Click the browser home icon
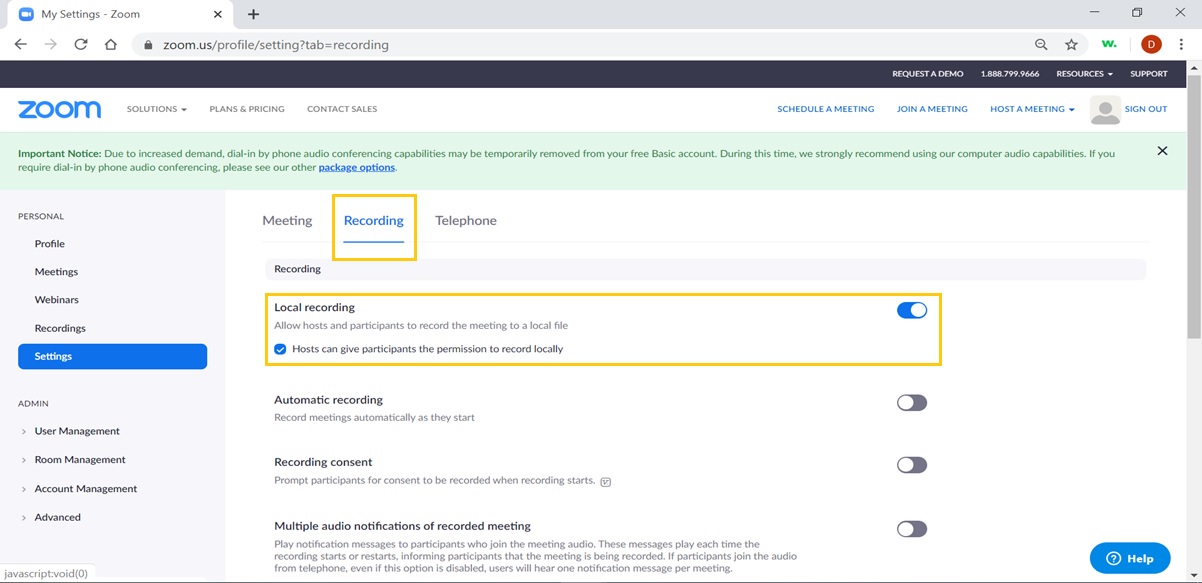1202x583 pixels. [111, 45]
